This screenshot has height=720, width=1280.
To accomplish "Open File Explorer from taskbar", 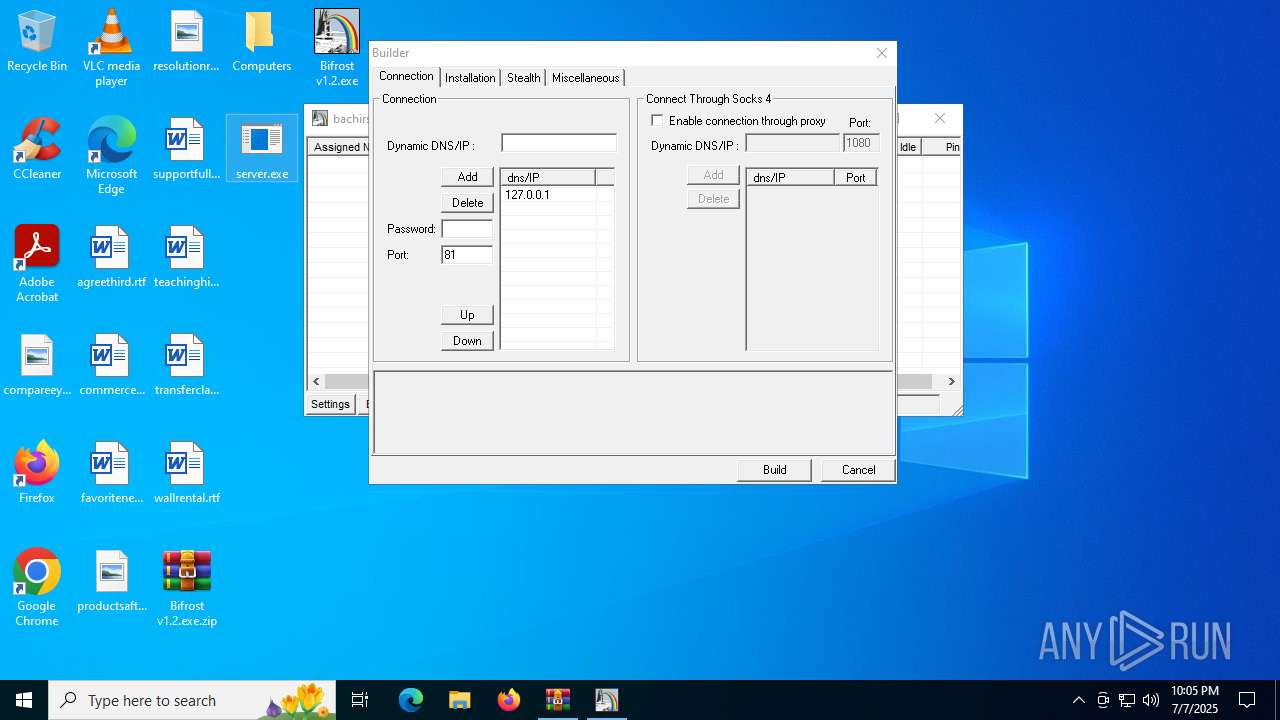I will coord(459,700).
